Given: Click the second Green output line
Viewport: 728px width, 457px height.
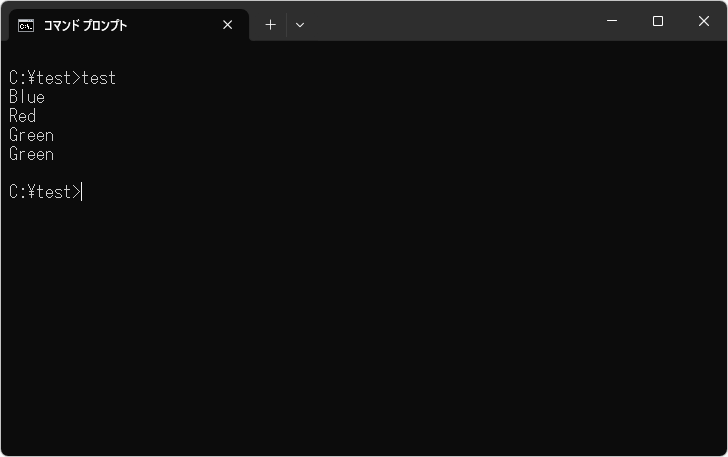Looking at the screenshot, I should [x=31, y=154].
